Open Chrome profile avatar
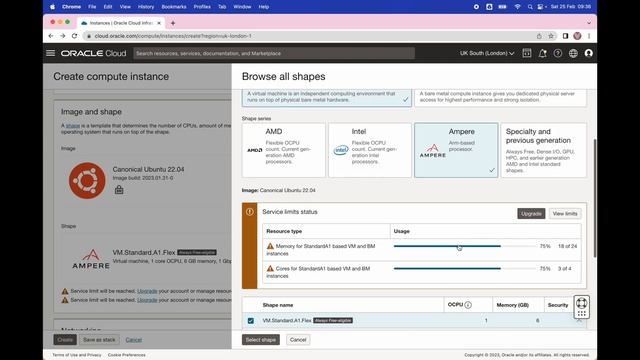640x360 pixels. point(577,36)
